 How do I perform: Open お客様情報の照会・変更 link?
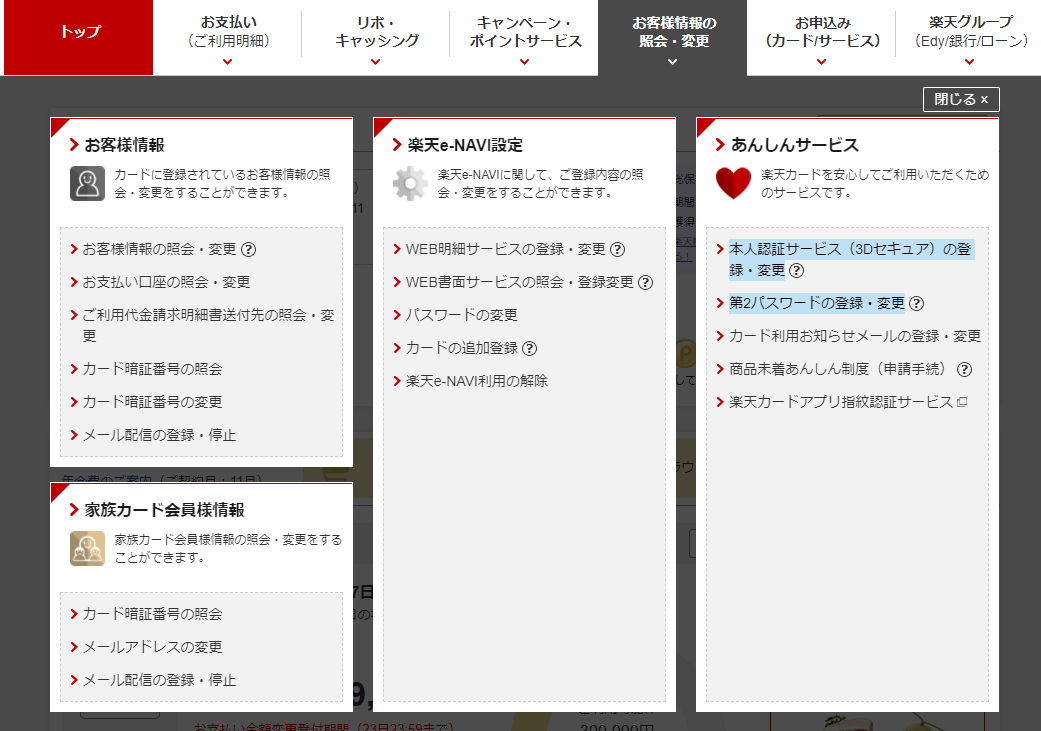[159, 250]
